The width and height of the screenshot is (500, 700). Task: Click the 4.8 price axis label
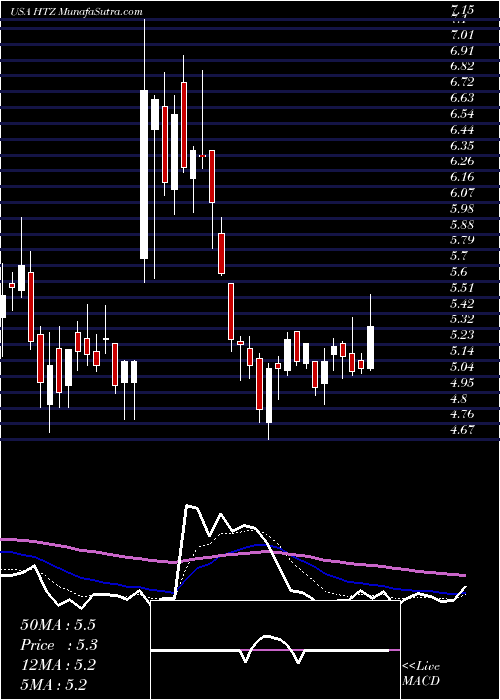[x=460, y=399]
